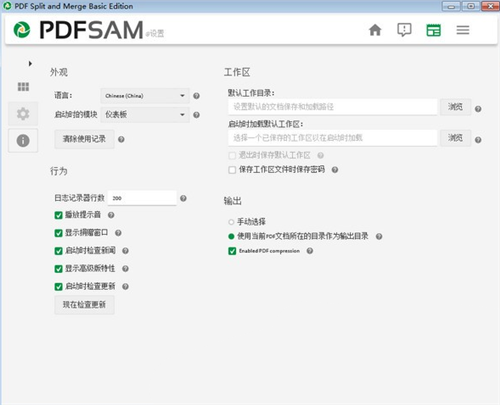
Task: Toggle 保存工作区文件时保存密码 checkbox
Action: click(x=232, y=170)
